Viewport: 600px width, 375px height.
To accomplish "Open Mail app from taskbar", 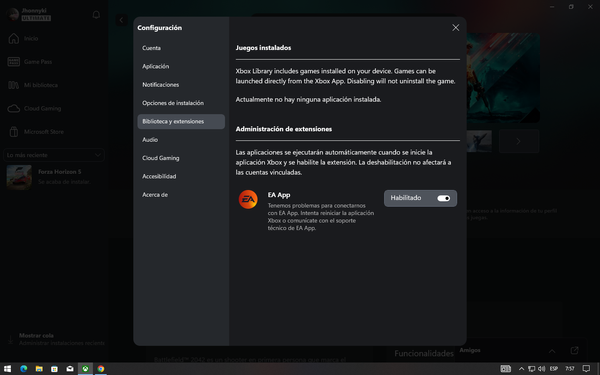I will tap(70, 369).
